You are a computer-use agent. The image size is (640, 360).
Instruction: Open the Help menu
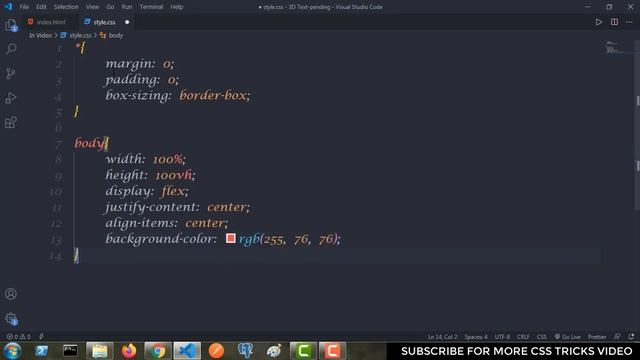click(177, 7)
